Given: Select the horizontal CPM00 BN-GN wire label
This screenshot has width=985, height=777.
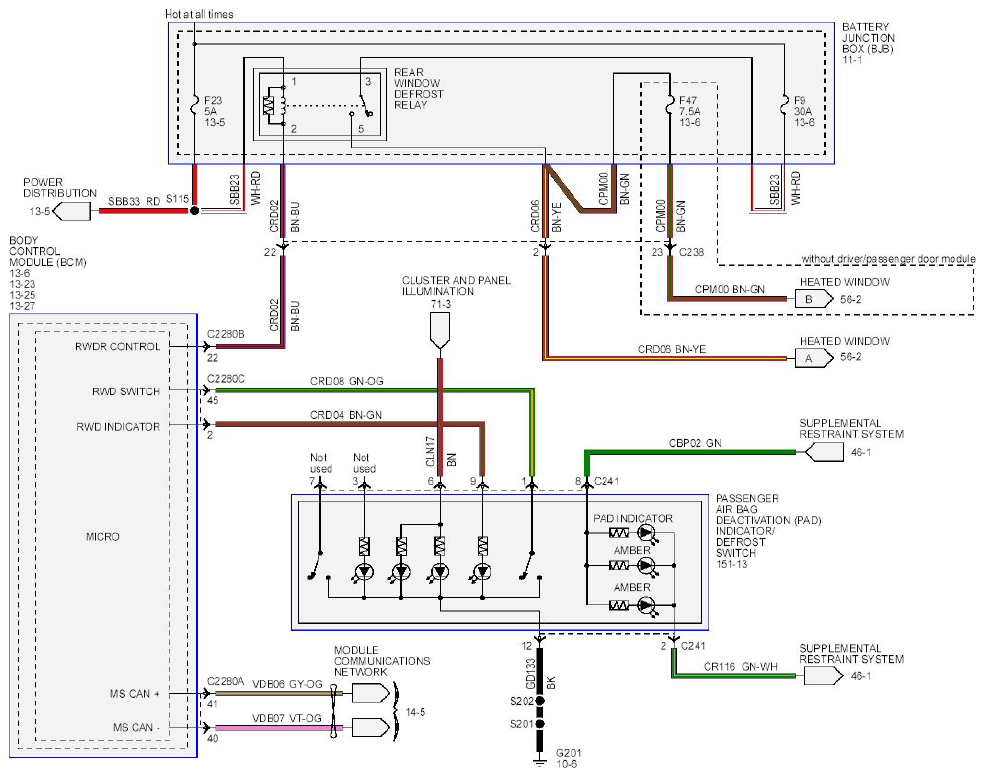Looking at the screenshot, I should tap(729, 290).
